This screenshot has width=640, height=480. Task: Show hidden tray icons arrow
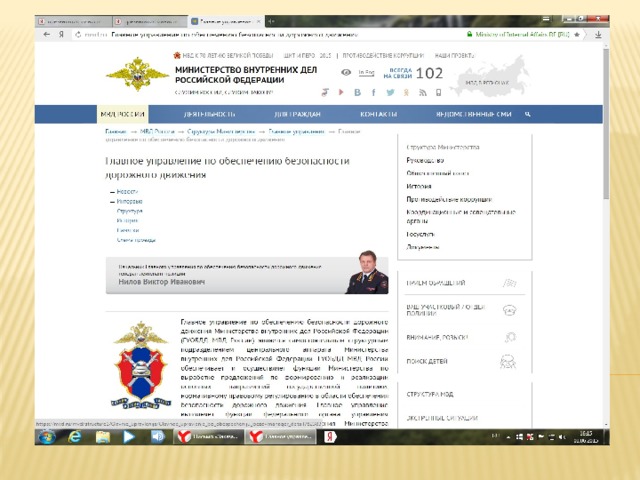[508, 437]
